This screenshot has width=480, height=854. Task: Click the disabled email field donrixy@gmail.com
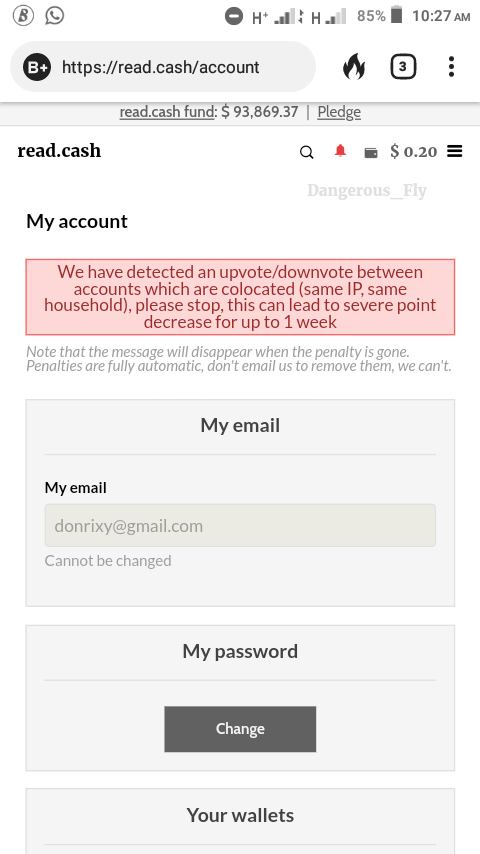240,525
